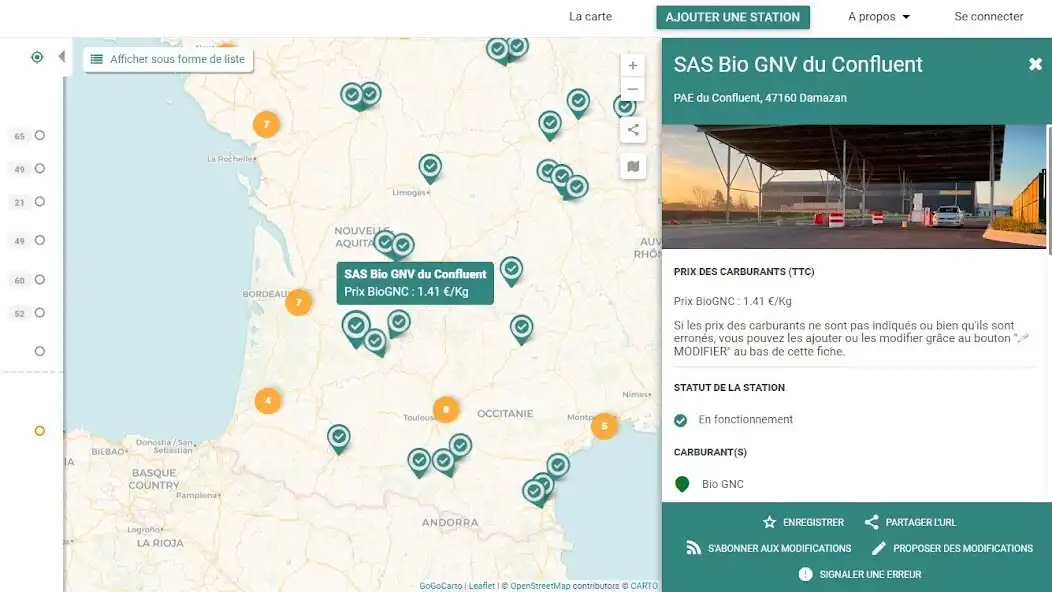Click the Se connecter menu item
Screen dimensions: 1052x592
click(988, 16)
